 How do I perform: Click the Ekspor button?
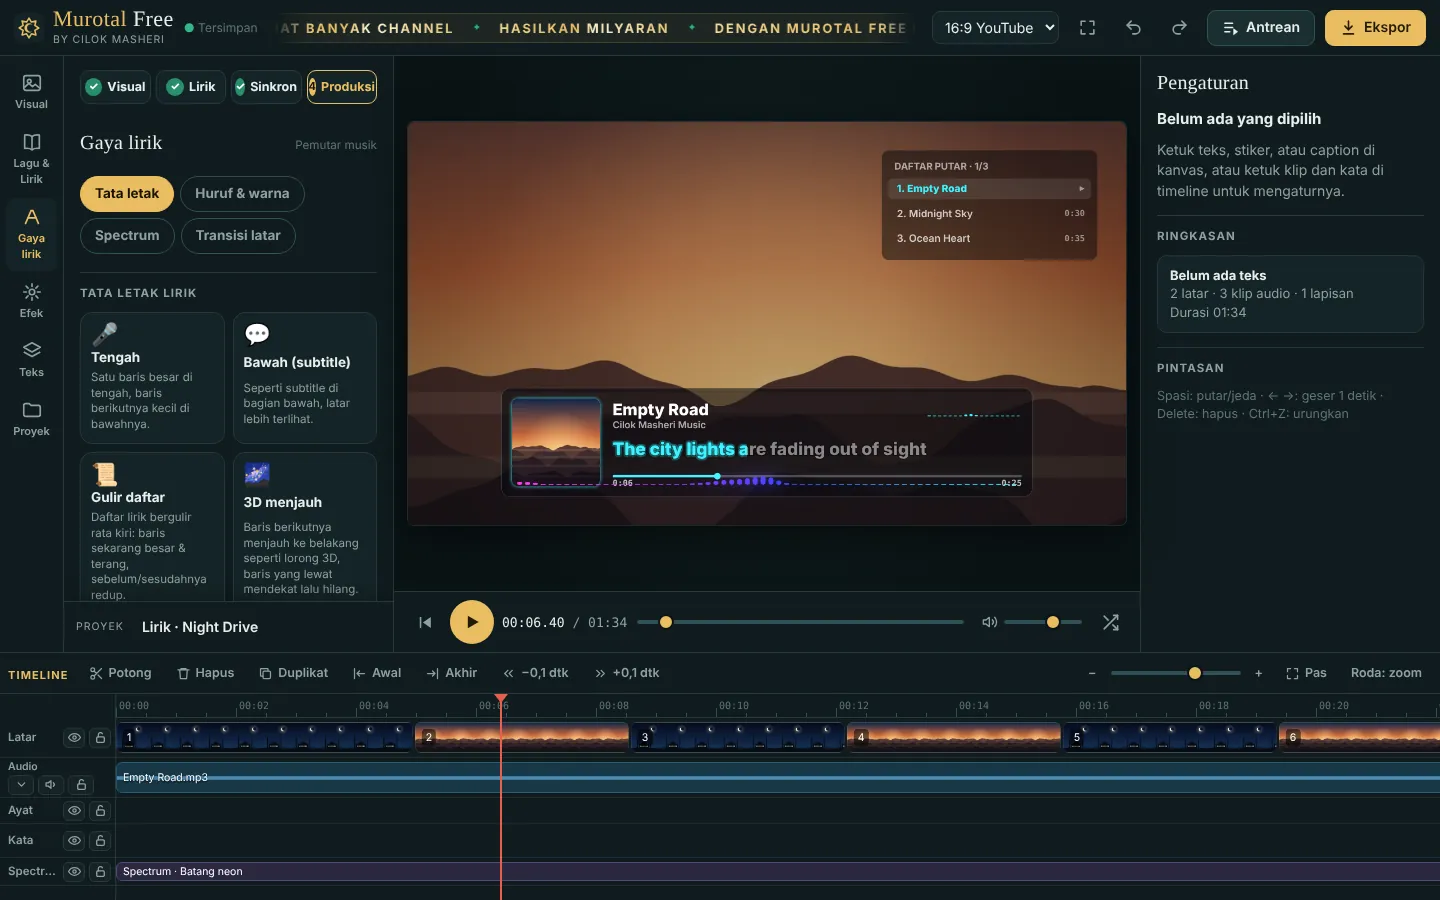click(1375, 28)
